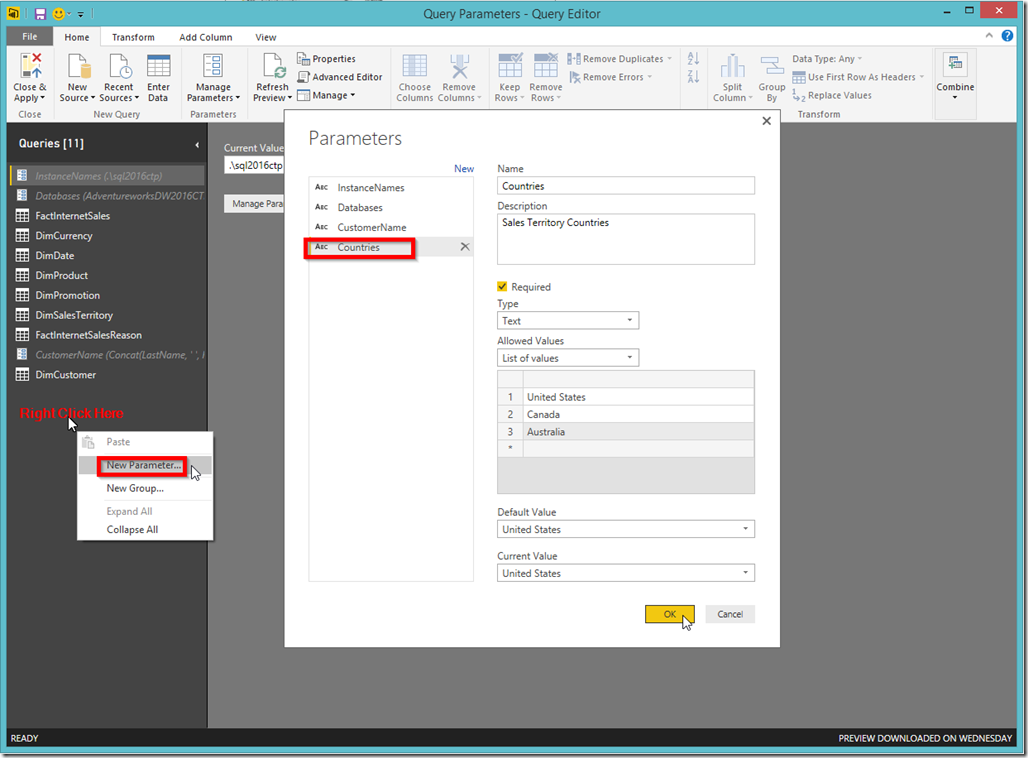Click the smiley feedback icon

[59, 14]
